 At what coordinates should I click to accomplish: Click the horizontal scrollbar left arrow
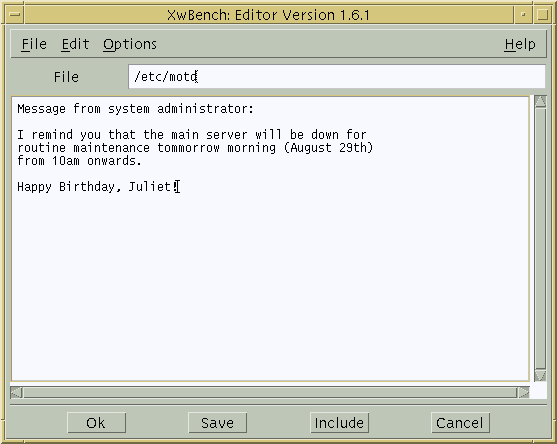click(x=16, y=392)
